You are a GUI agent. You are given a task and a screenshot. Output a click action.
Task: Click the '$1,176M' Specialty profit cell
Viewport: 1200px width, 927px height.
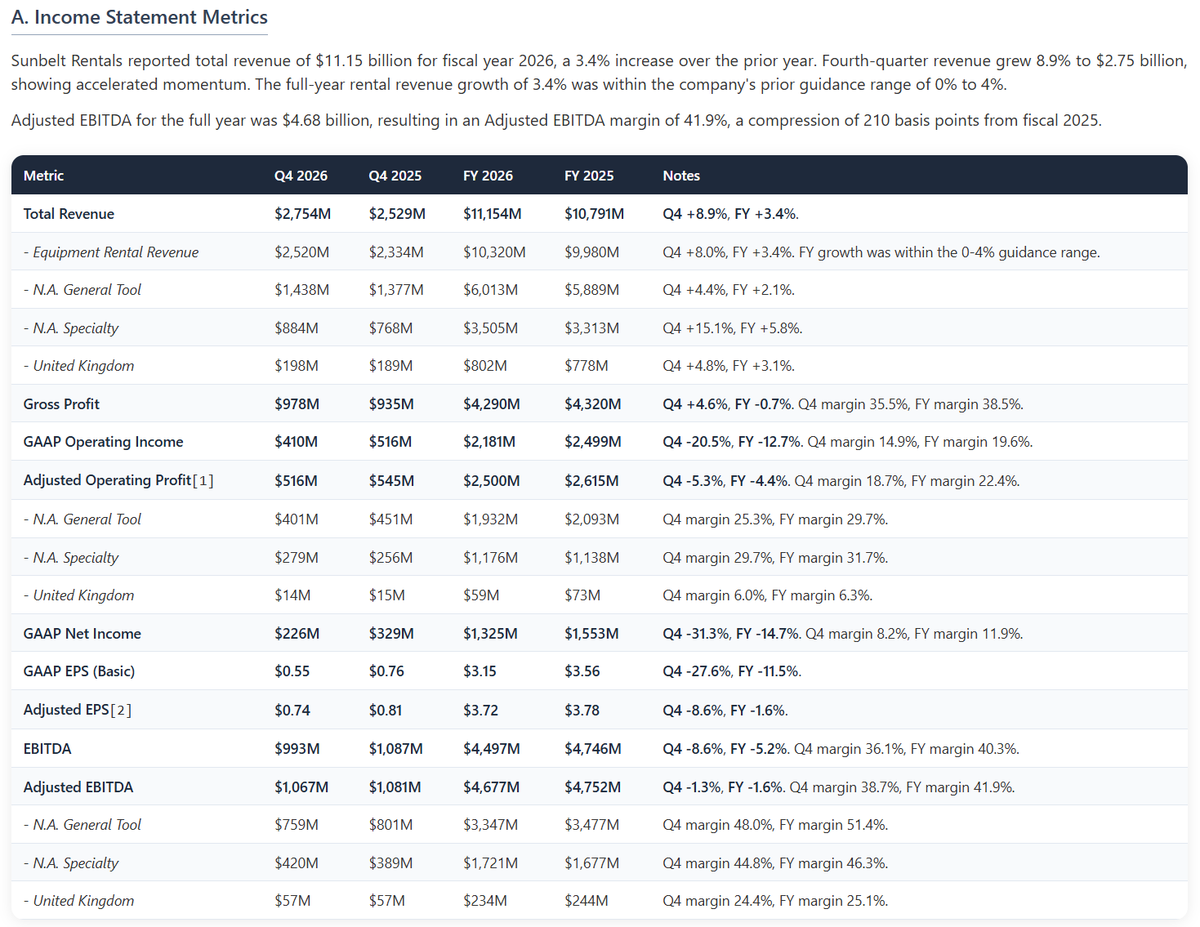coord(490,558)
